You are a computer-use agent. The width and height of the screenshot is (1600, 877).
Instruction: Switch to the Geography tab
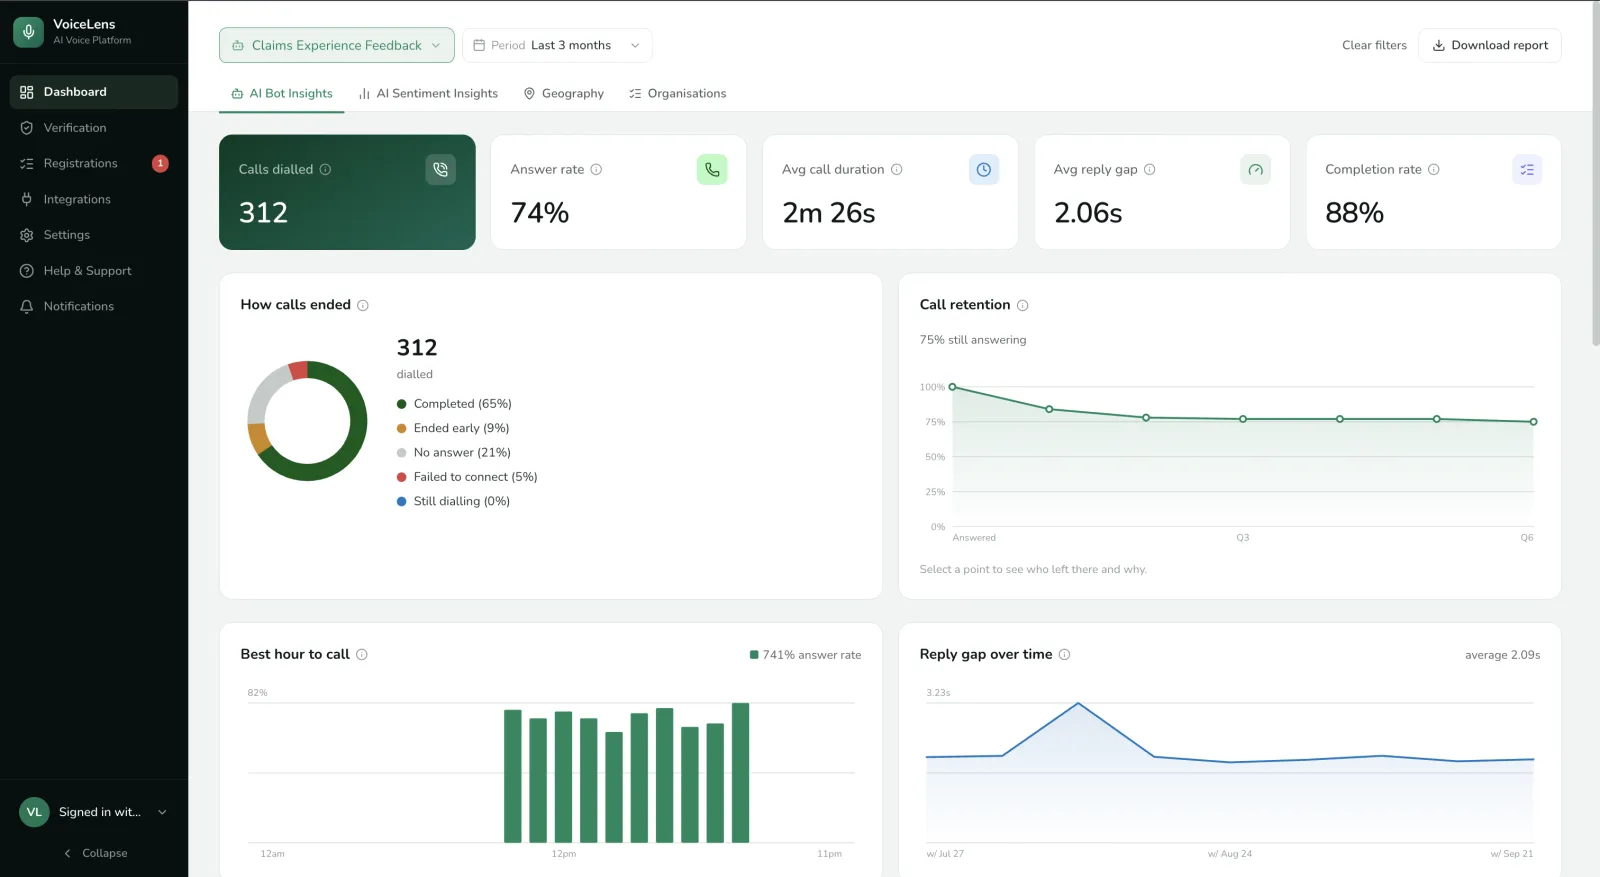click(564, 93)
